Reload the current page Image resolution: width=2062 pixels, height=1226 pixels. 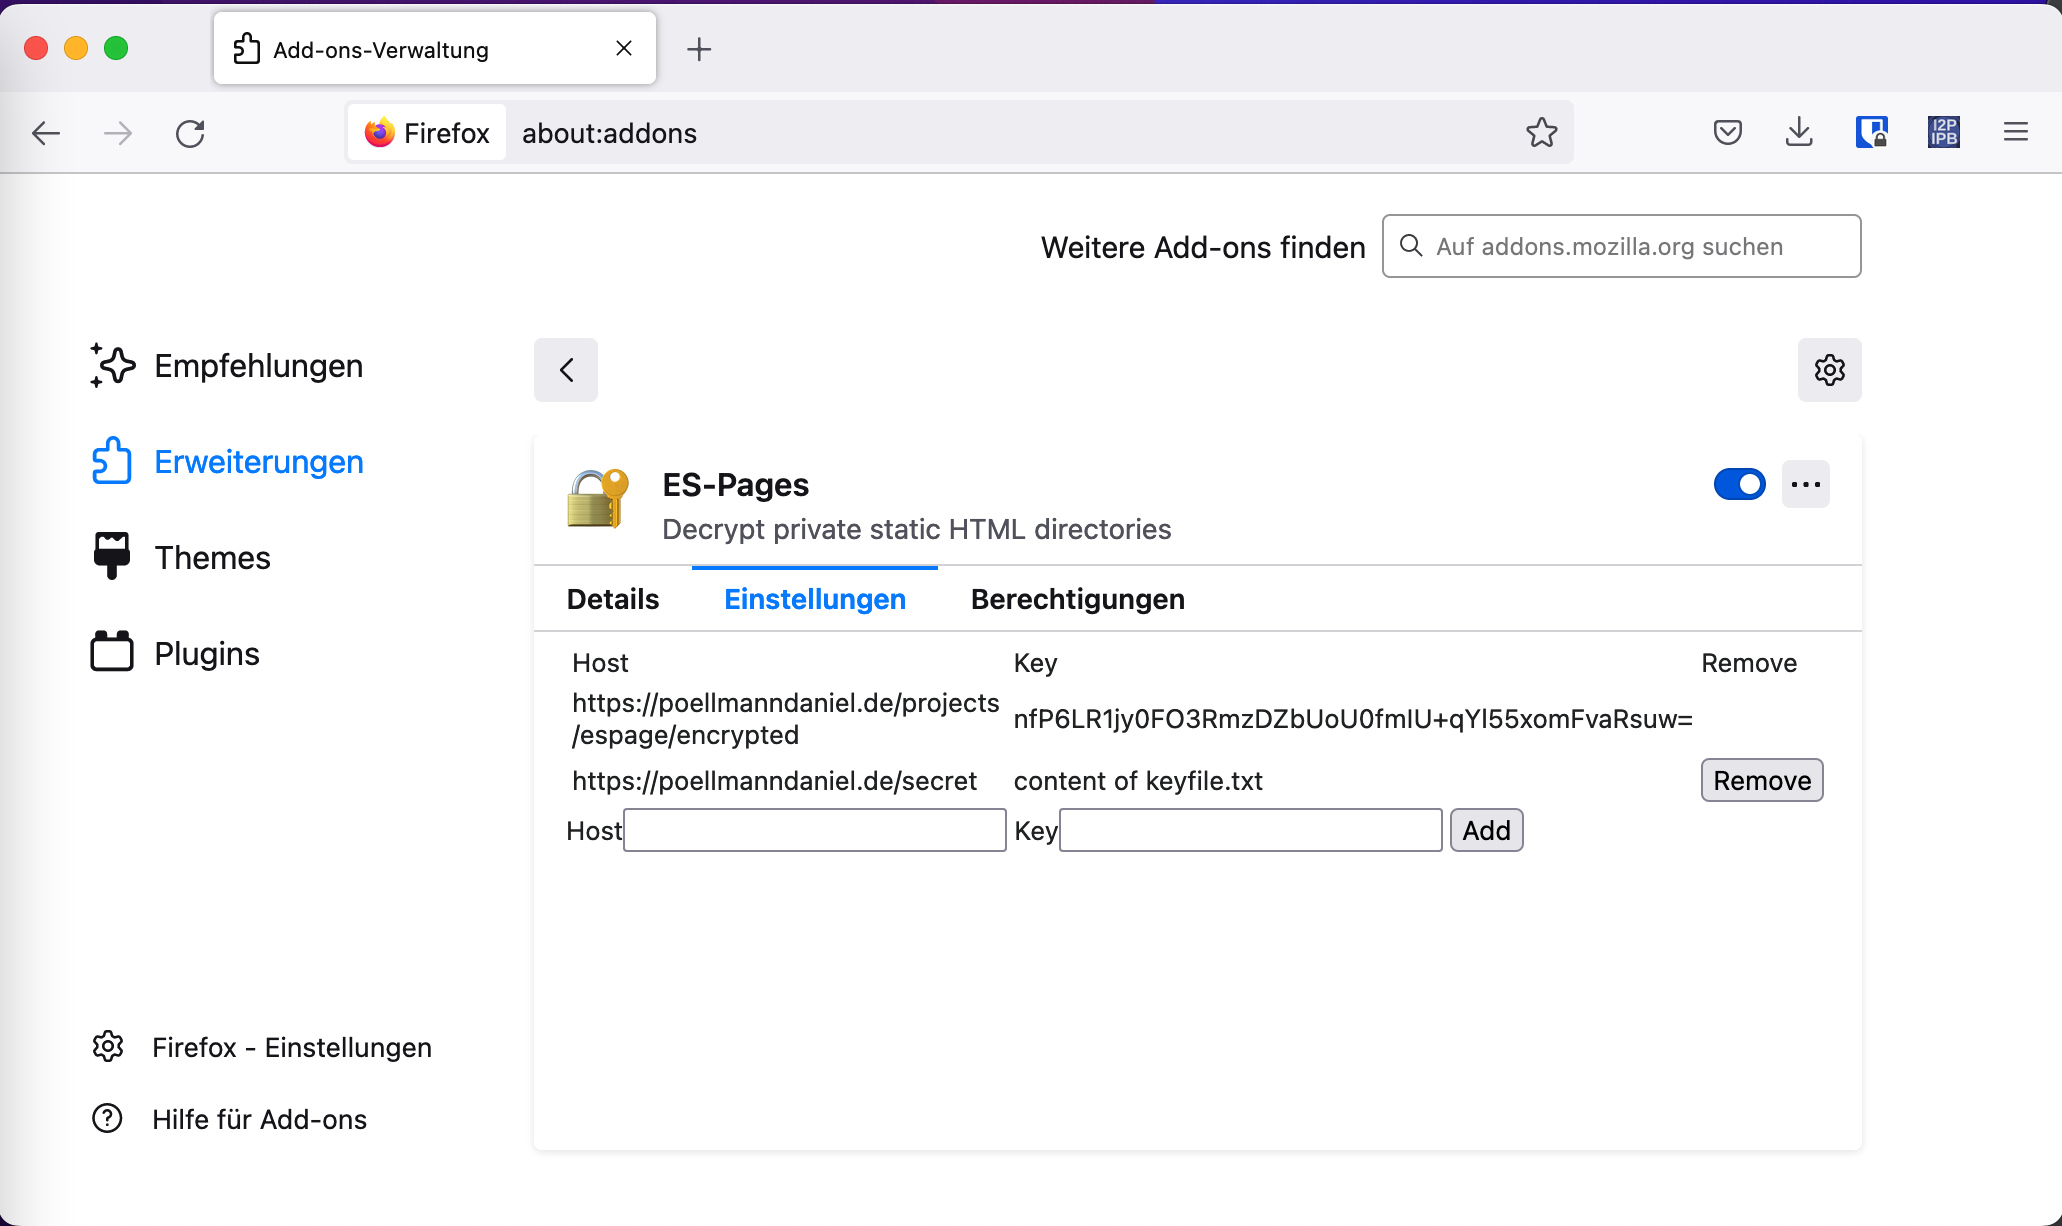[190, 133]
